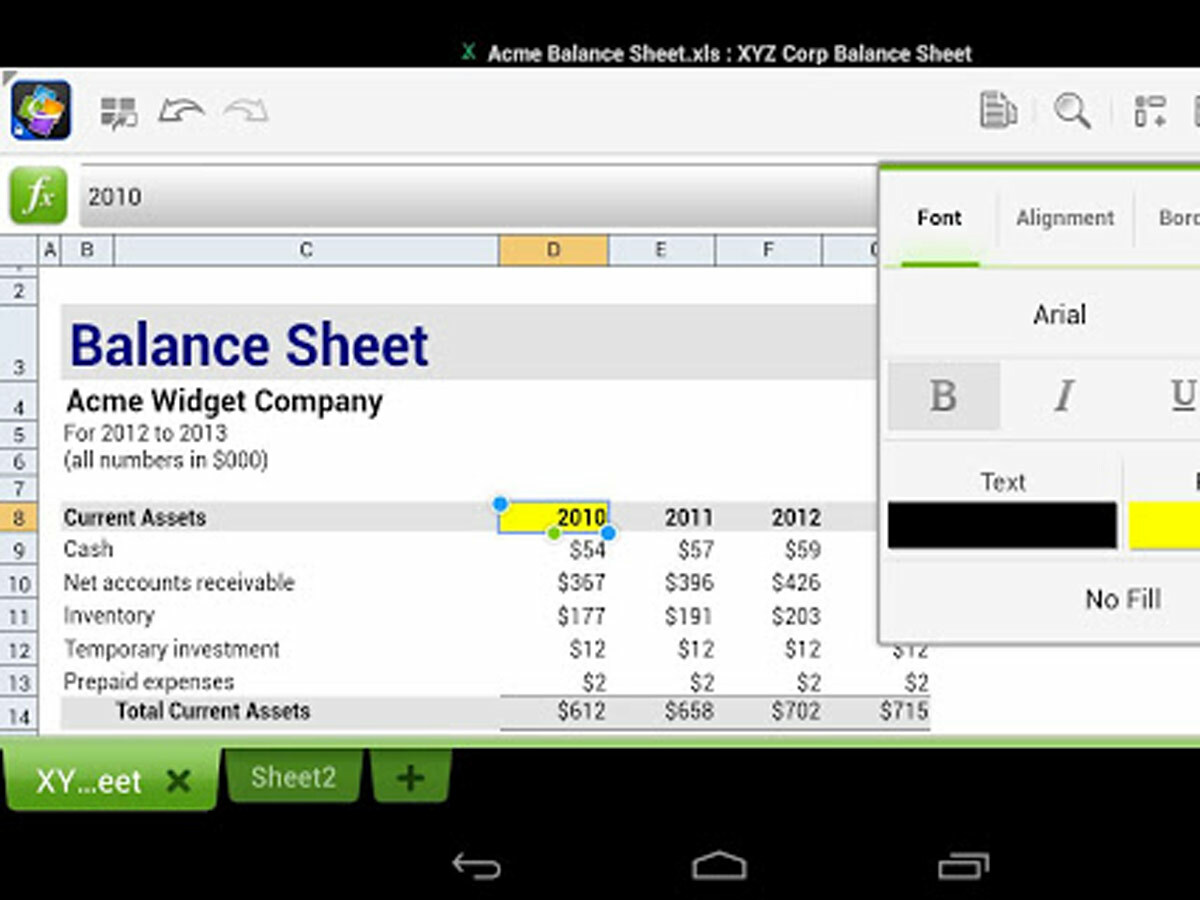Select the Balance Sheet title cell
The width and height of the screenshot is (1200, 900).
point(249,345)
